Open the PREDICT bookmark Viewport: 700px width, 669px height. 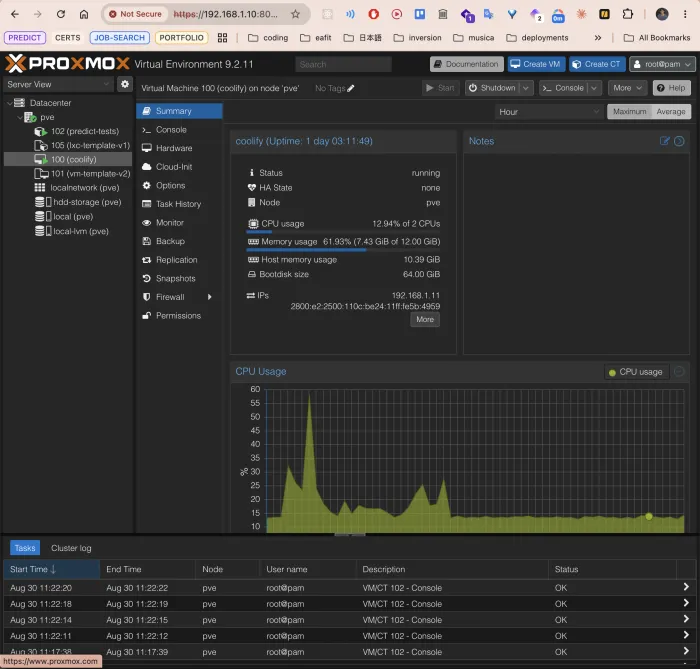click(25, 38)
